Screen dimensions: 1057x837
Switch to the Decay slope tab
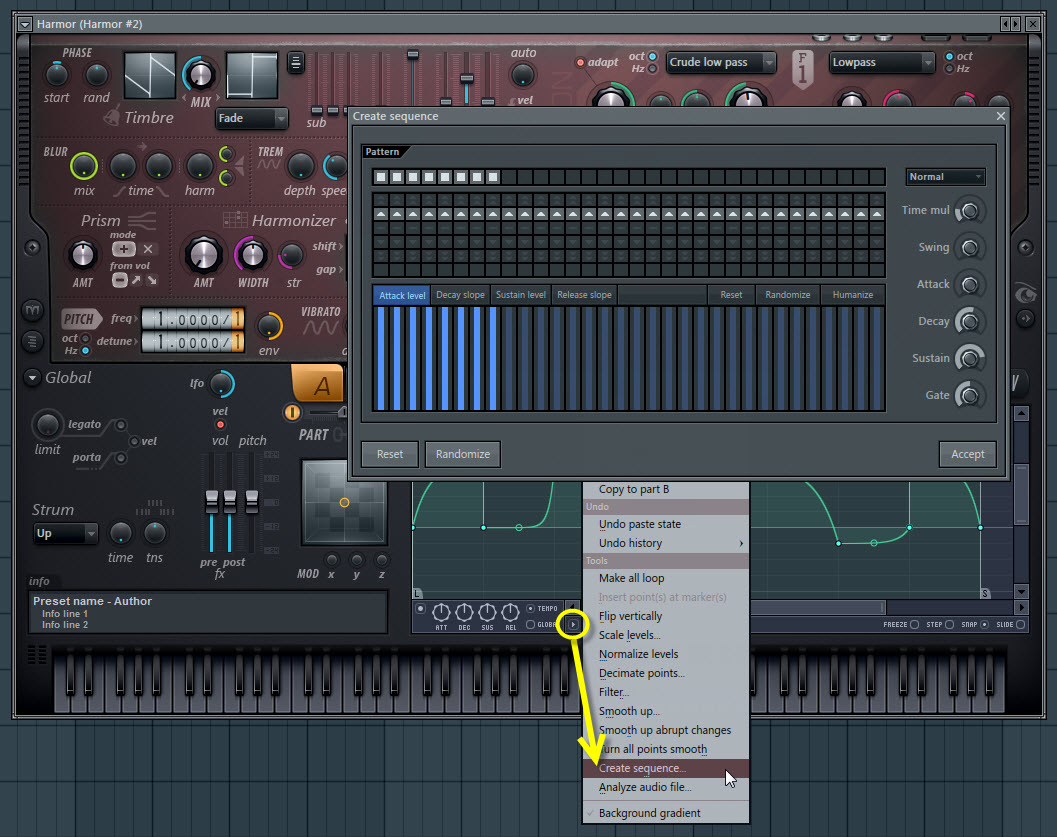tap(460, 295)
